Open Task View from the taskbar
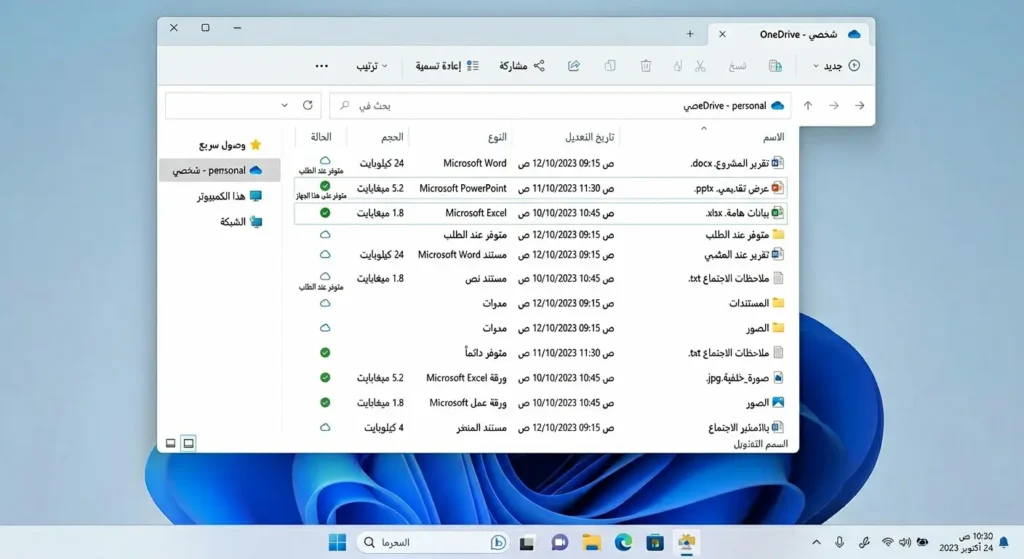The width and height of the screenshot is (1024, 559). (527, 543)
